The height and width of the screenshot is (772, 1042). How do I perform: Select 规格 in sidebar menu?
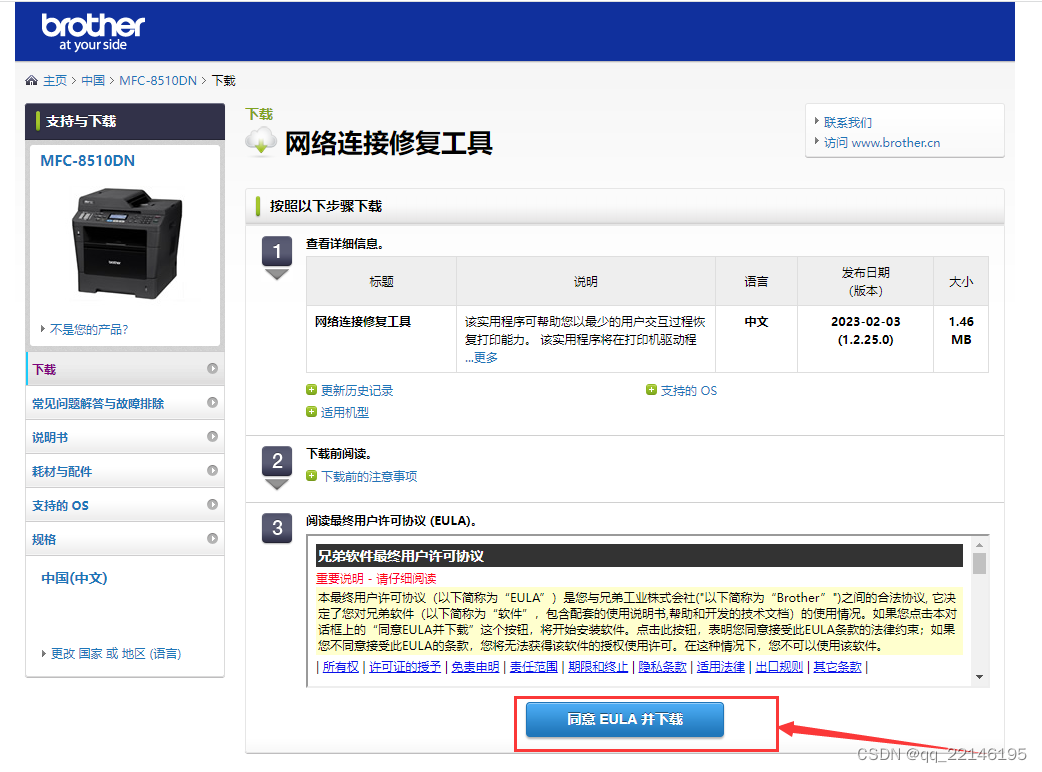[x=125, y=539]
